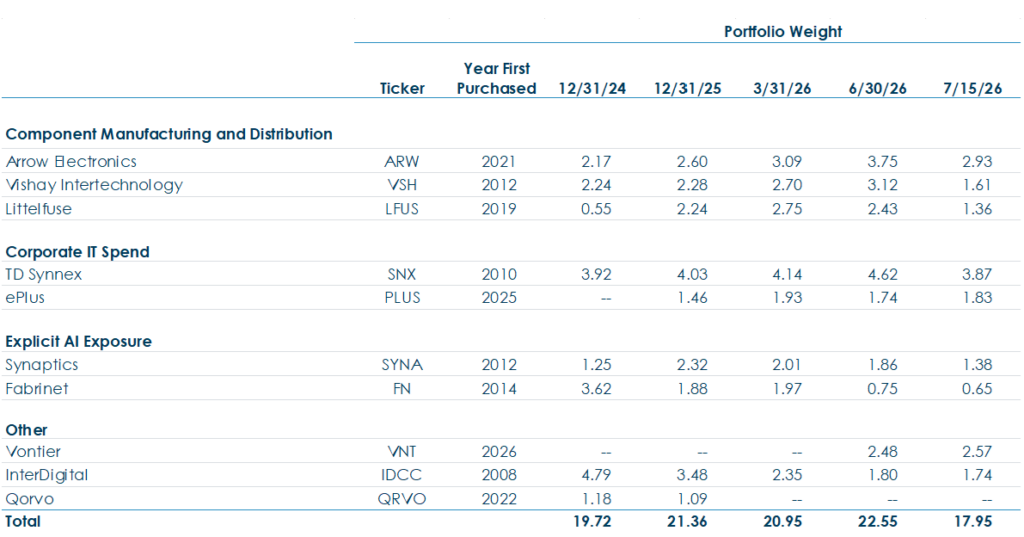Click the 'Year First Purchased' column header
This screenshot has width=1024, height=537.
496,78
